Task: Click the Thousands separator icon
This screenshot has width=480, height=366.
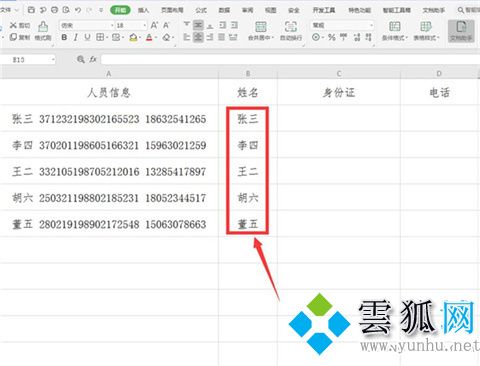Action: coord(343,37)
